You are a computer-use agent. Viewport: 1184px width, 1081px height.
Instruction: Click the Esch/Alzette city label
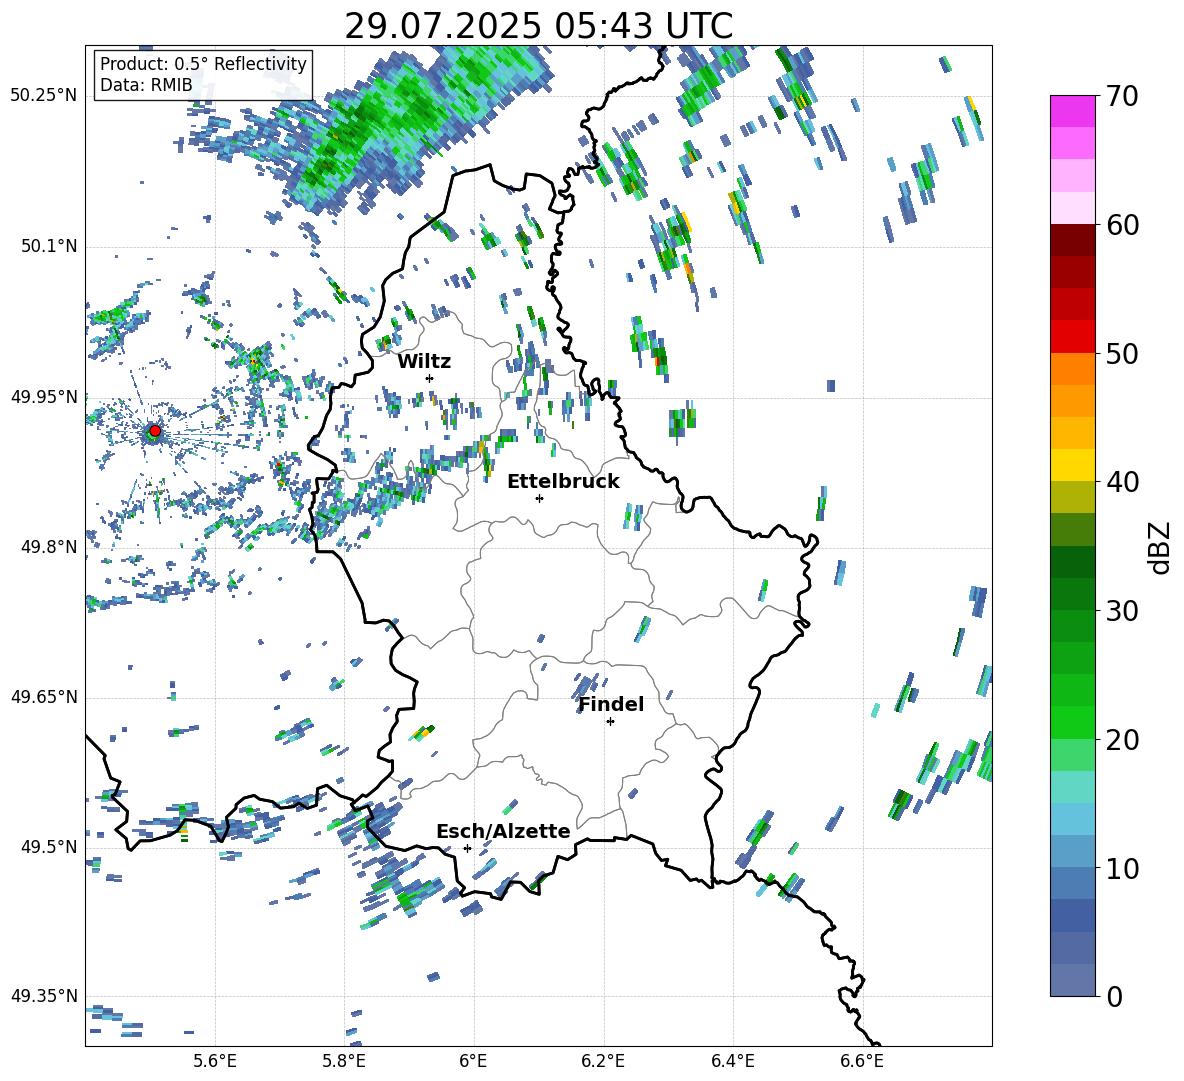pos(503,831)
